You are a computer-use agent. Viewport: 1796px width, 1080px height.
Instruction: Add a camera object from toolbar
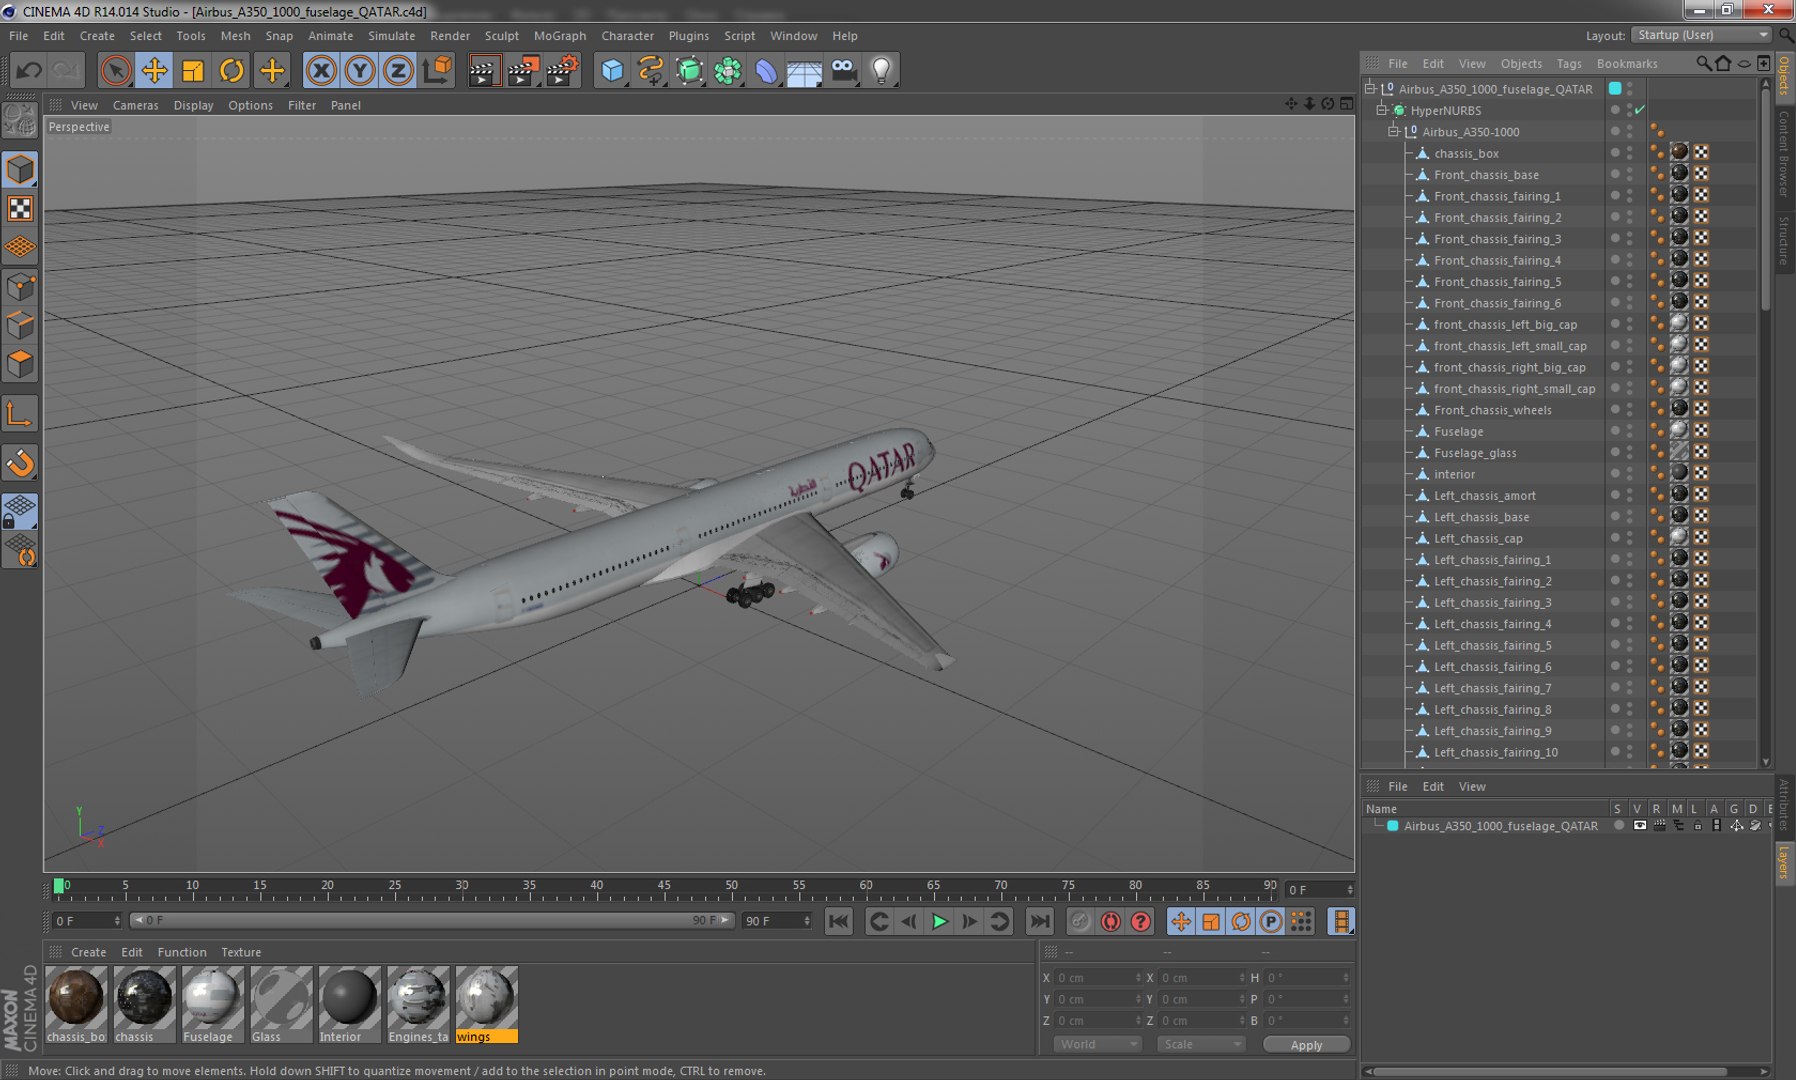click(x=843, y=71)
